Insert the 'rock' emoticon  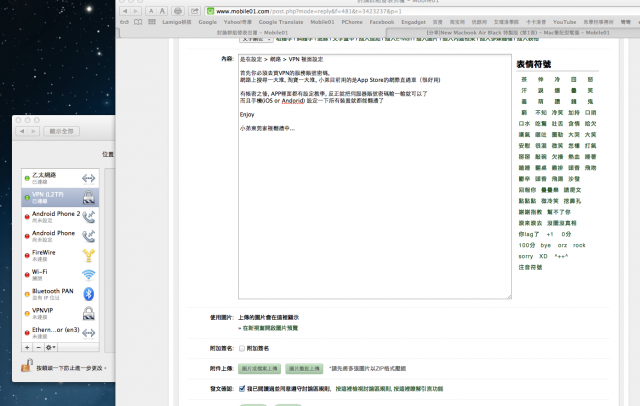click(x=579, y=245)
